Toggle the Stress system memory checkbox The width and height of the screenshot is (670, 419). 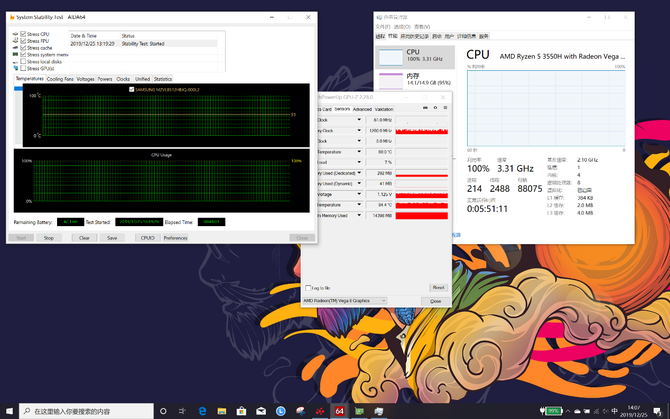click(x=23, y=54)
